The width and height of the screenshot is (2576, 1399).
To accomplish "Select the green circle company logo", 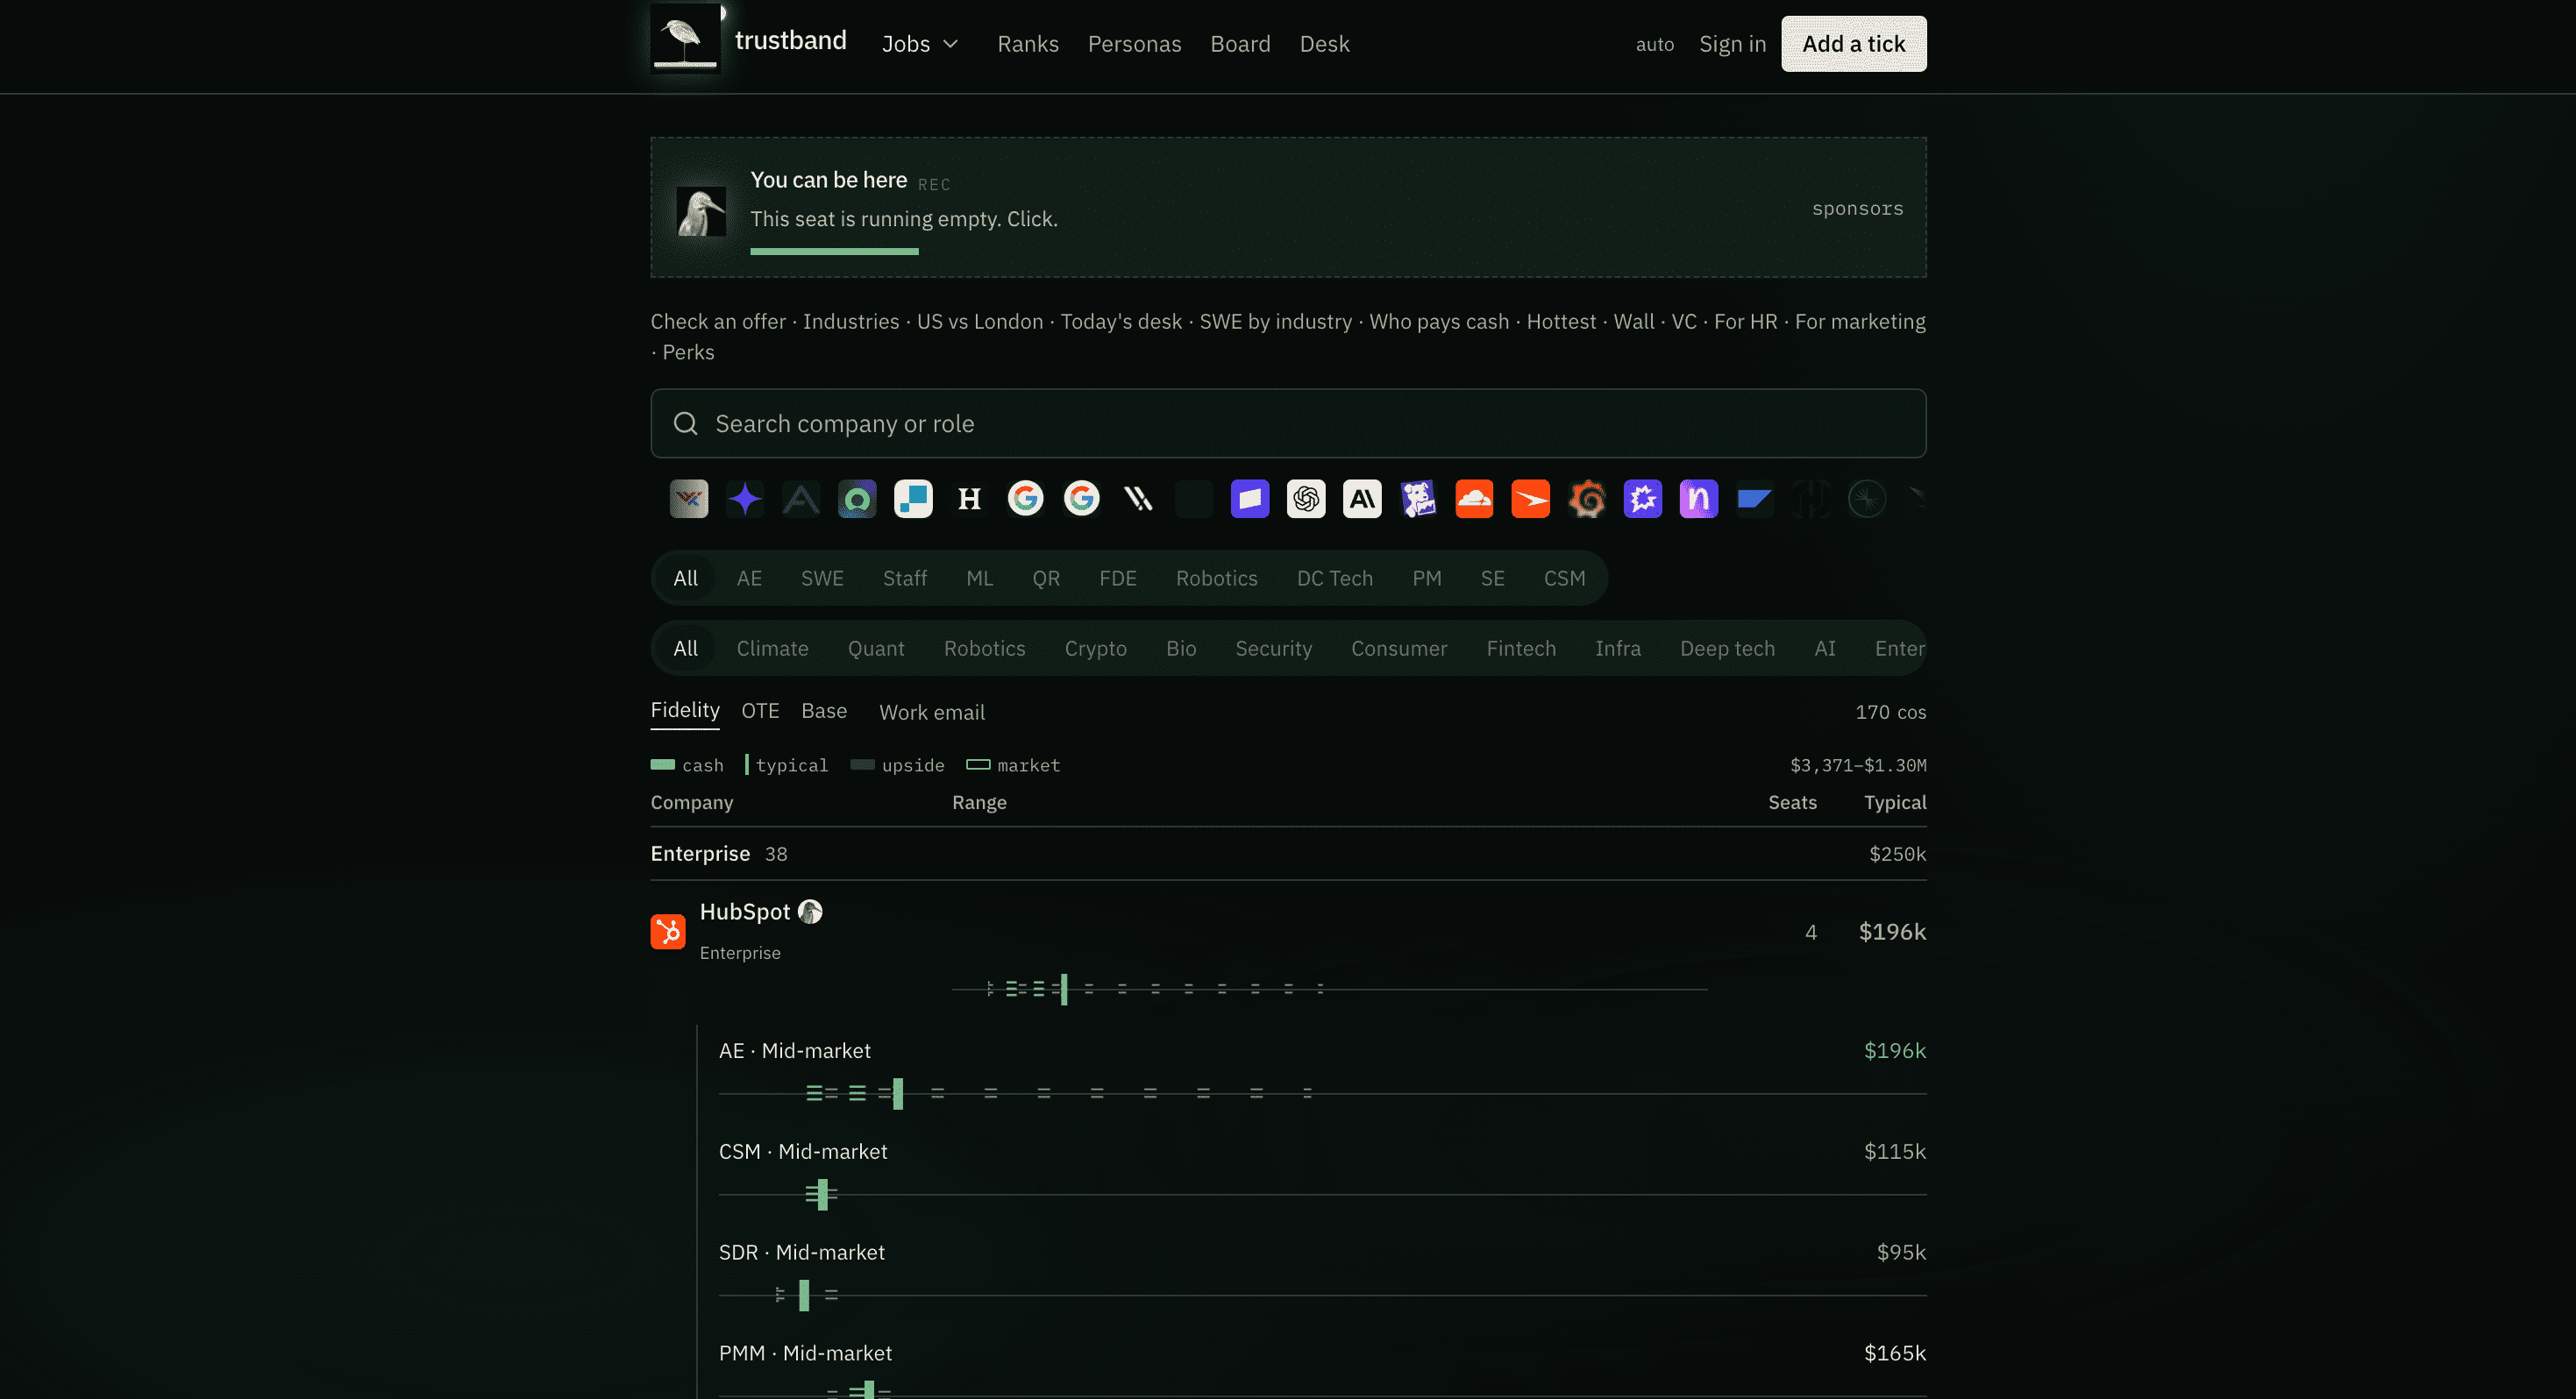I will click(x=857, y=498).
